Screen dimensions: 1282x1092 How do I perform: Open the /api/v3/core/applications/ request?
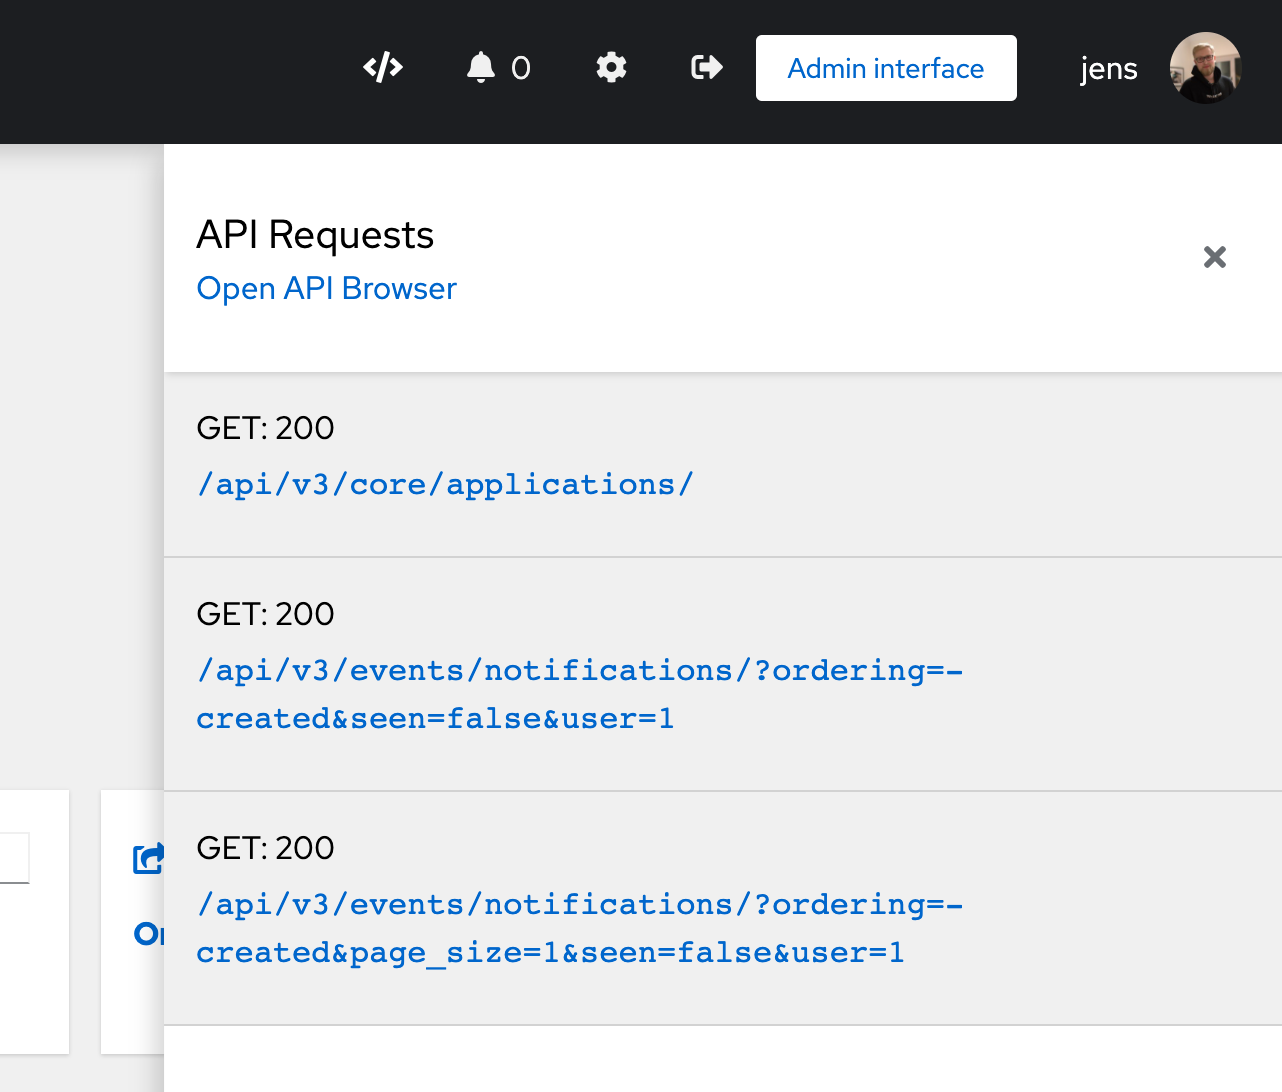click(x=446, y=484)
